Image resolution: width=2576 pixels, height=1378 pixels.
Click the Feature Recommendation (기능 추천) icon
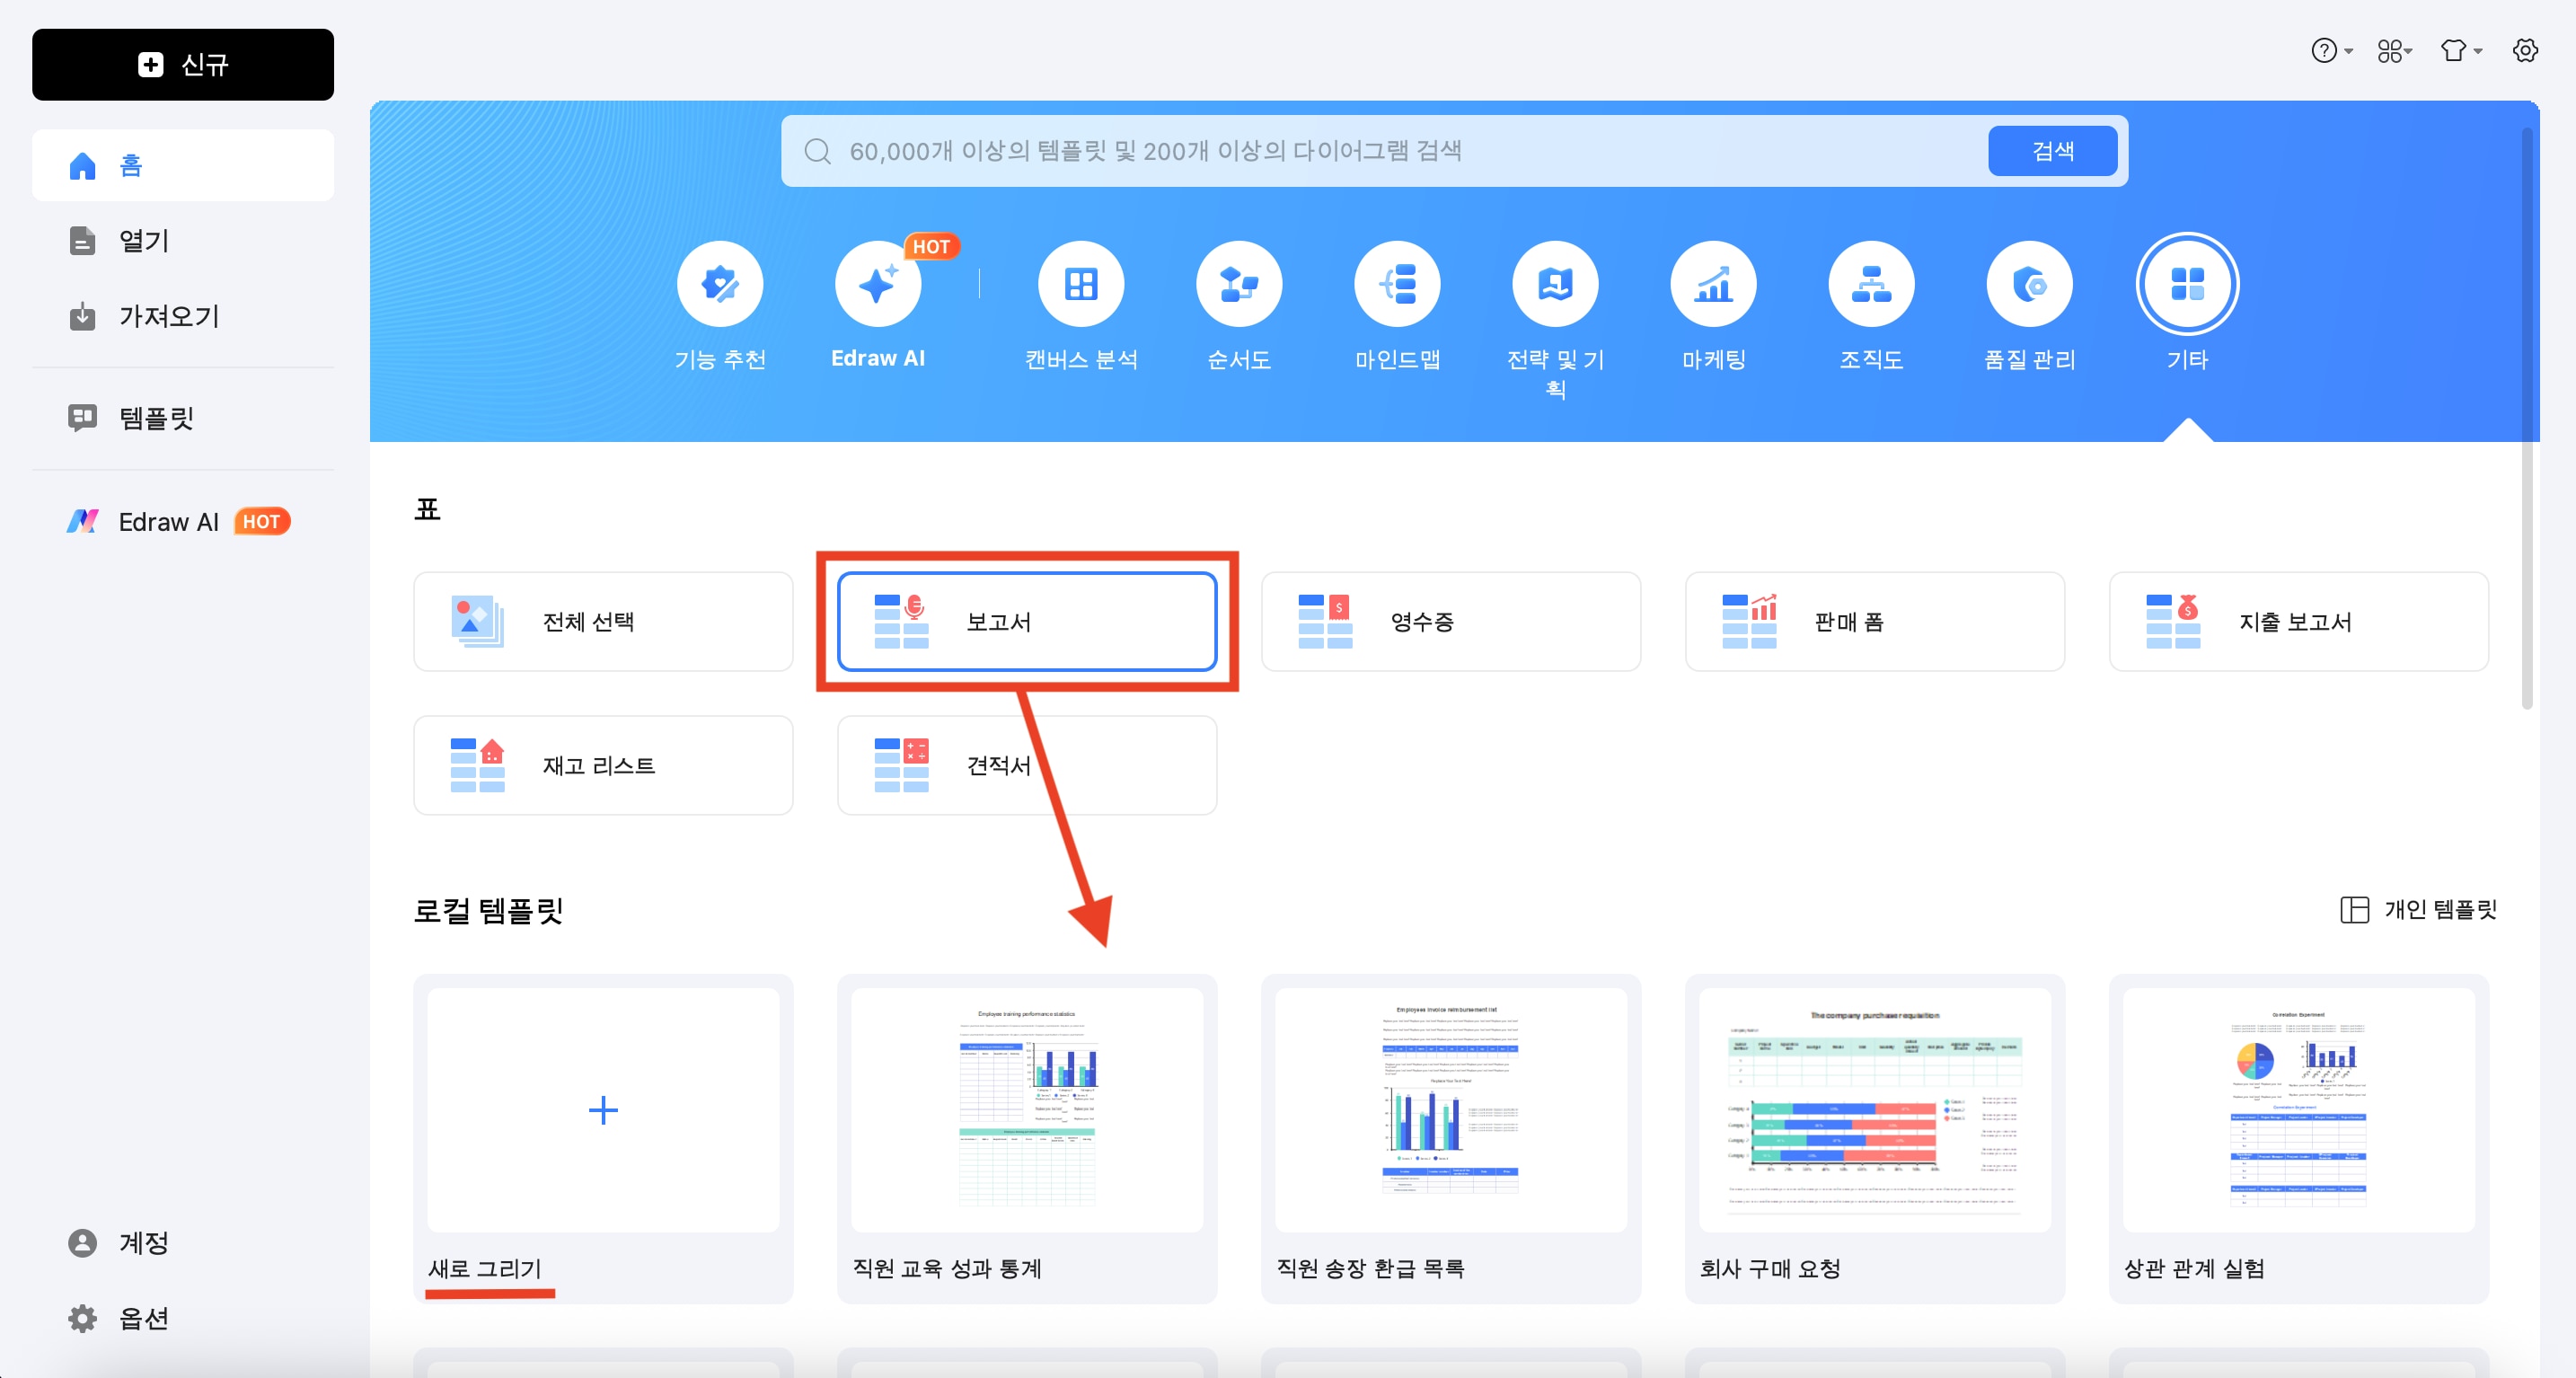tap(720, 285)
